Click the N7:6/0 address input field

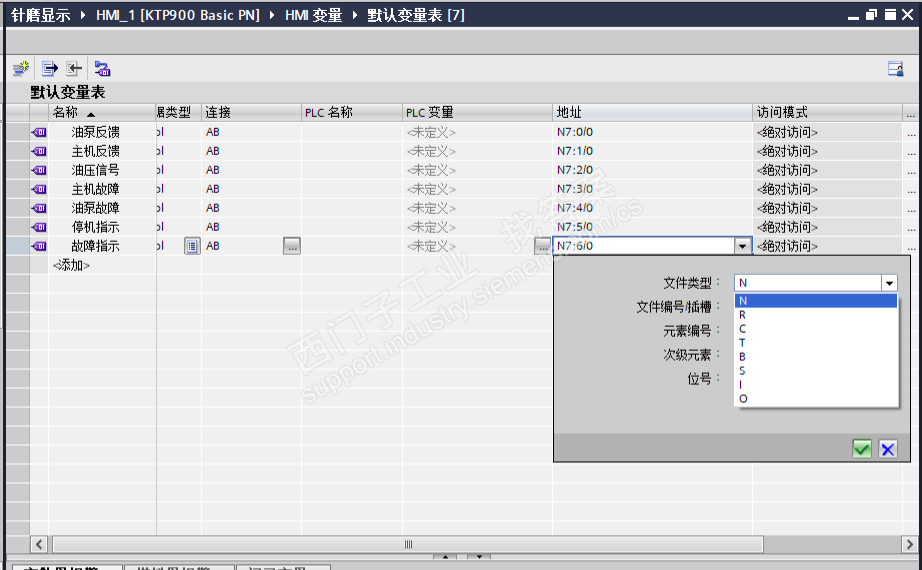click(x=644, y=246)
